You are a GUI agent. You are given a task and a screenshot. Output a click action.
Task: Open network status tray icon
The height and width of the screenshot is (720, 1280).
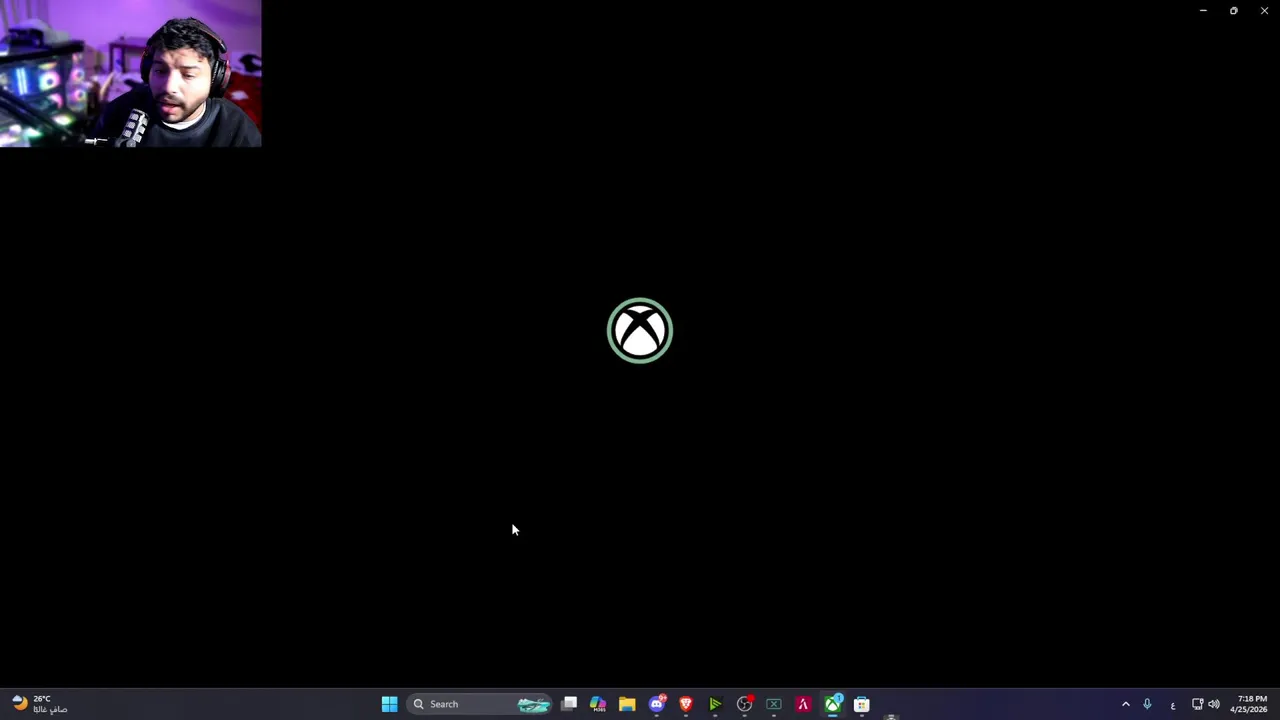tap(1197, 704)
